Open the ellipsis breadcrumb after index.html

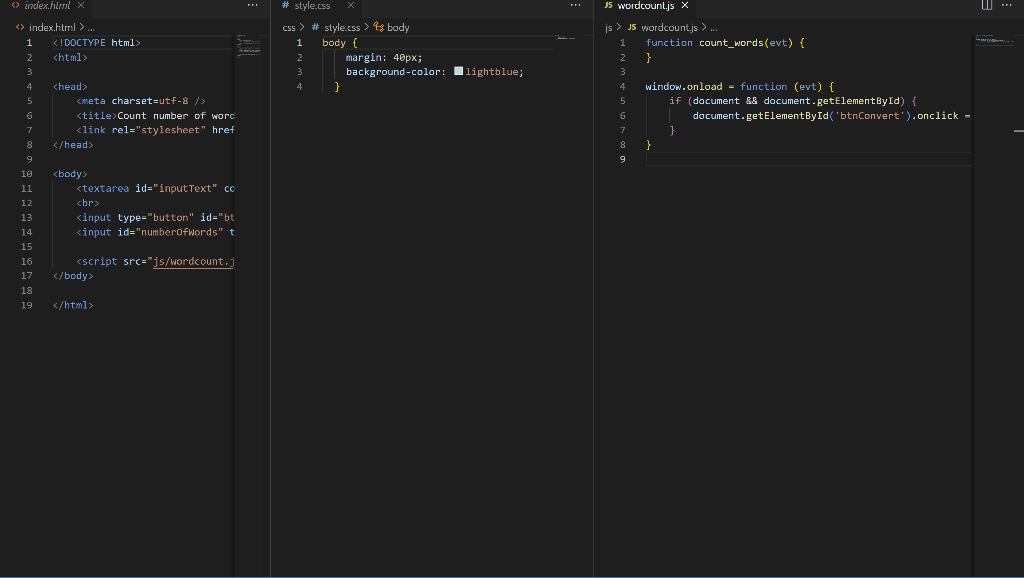tap(91, 27)
